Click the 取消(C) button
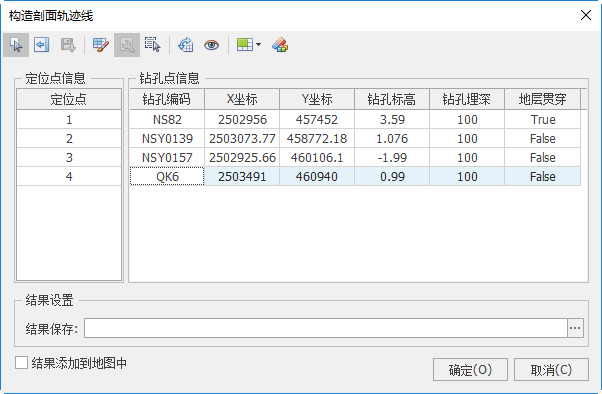The height and width of the screenshot is (394, 602). click(x=551, y=370)
